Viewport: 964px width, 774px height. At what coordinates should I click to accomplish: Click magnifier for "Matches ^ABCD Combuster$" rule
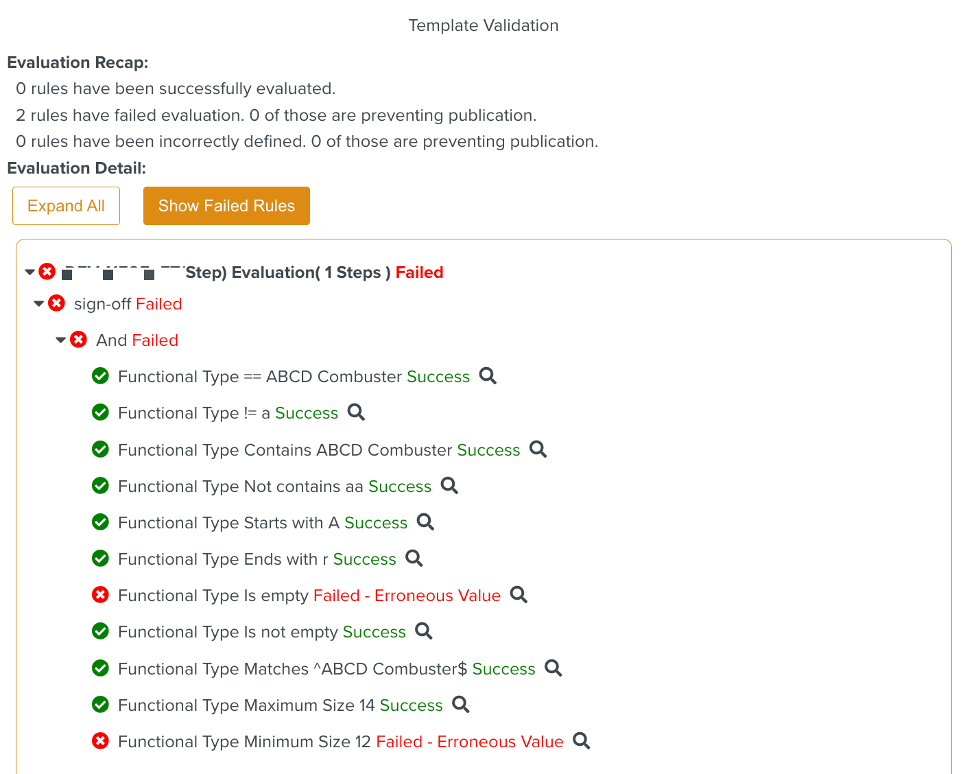pos(553,668)
